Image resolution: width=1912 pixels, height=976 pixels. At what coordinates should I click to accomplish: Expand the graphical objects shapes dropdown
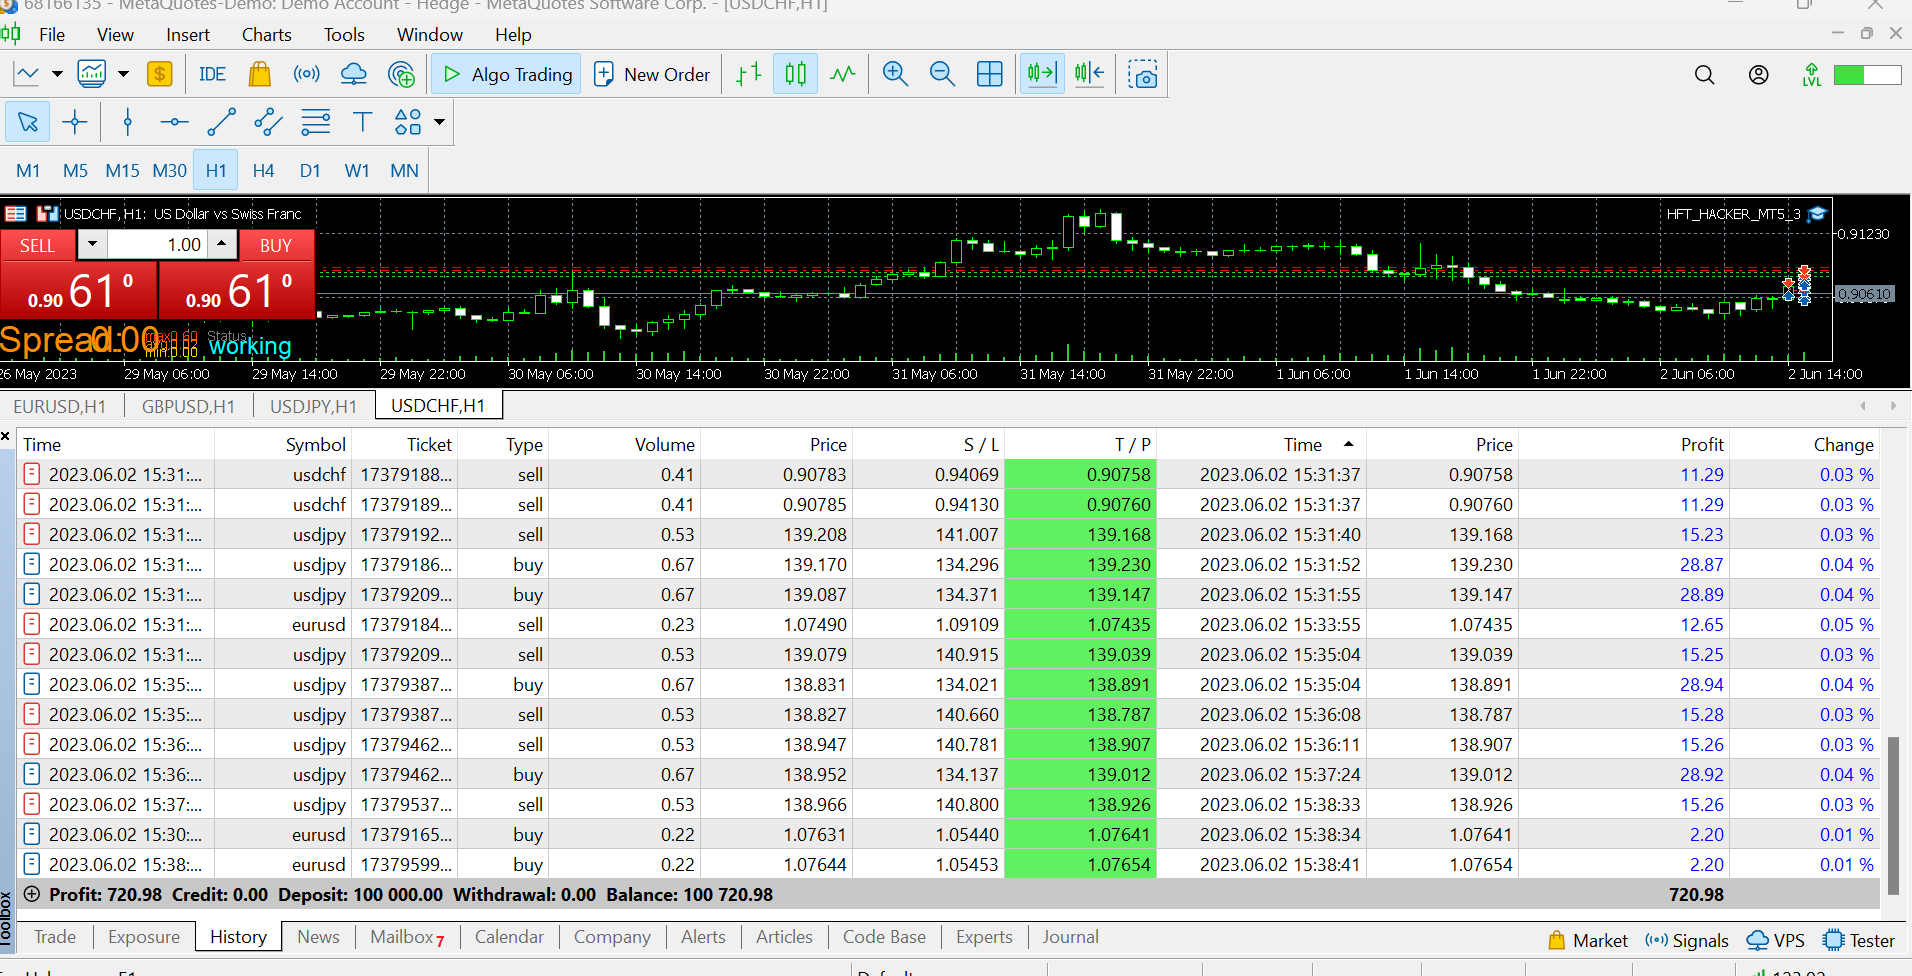439,123
